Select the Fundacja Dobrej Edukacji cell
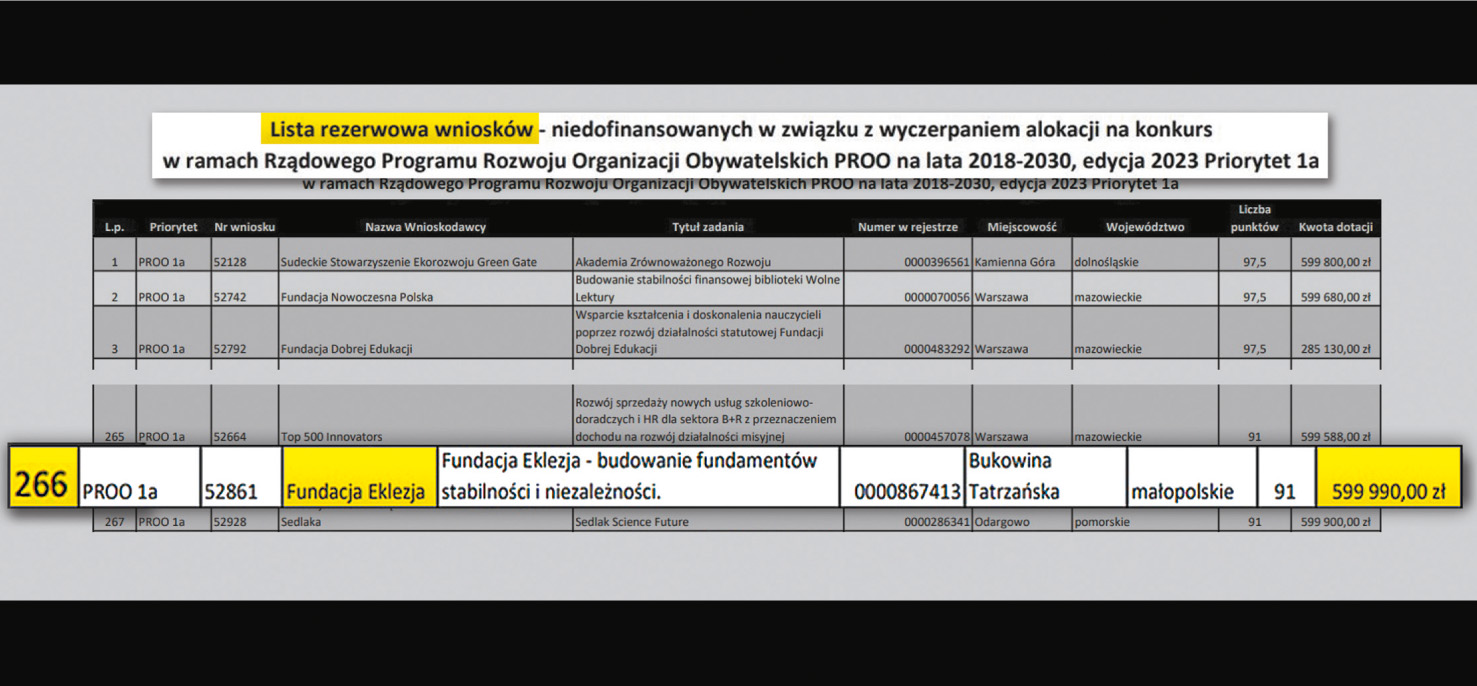The image size is (1477, 686). [425, 332]
